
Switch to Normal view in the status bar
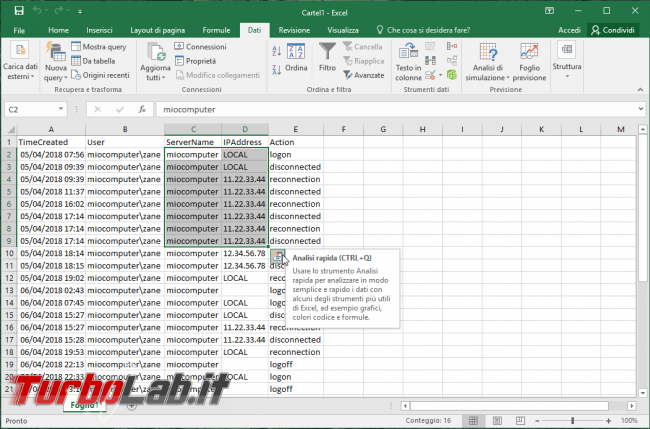pos(473,421)
